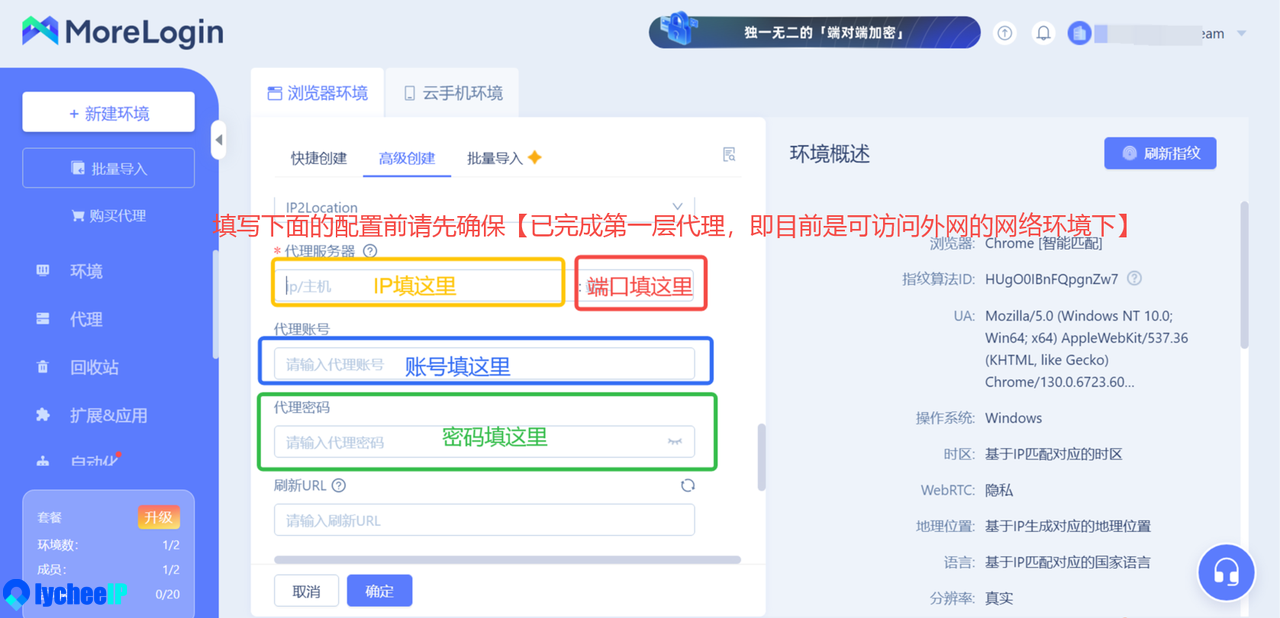Switch to 云手机环境 tab
Image resolution: width=1280 pixels, height=618 pixels.
click(453, 93)
